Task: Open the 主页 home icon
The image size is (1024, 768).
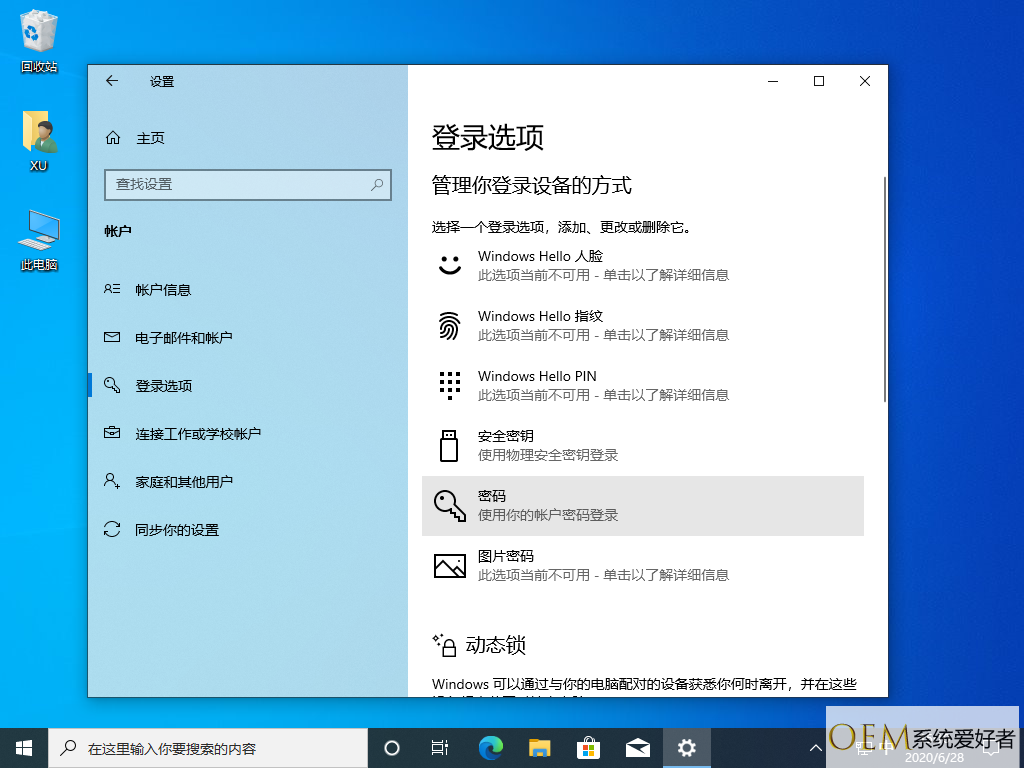Action: pos(113,138)
